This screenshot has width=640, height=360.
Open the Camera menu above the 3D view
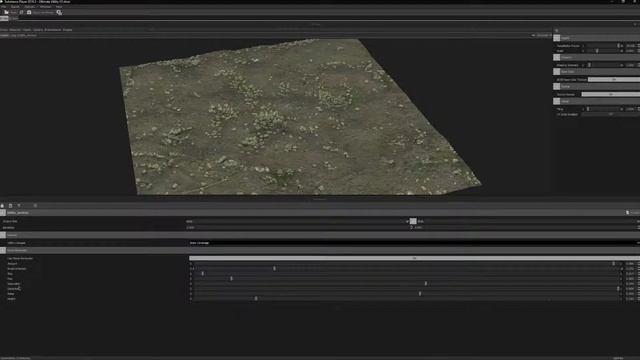point(38,30)
